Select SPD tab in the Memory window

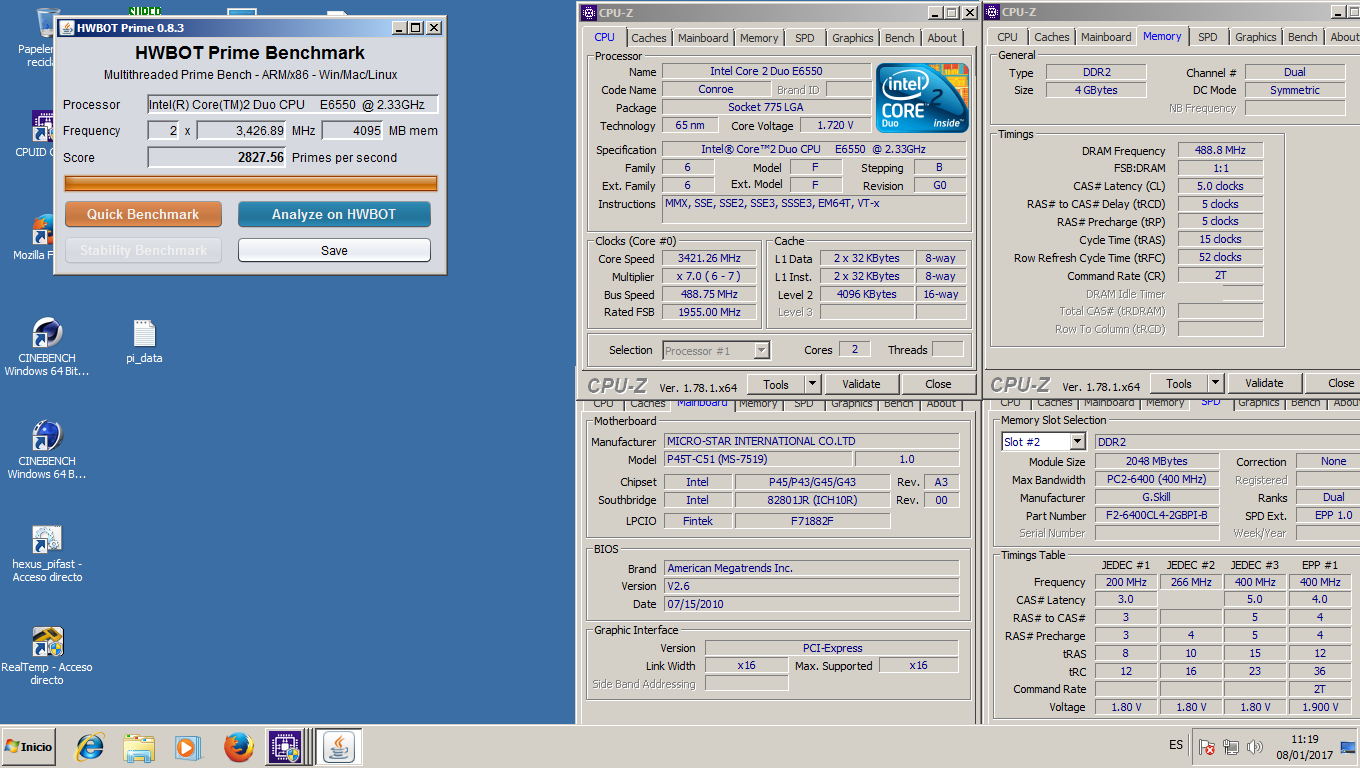[x=1208, y=37]
